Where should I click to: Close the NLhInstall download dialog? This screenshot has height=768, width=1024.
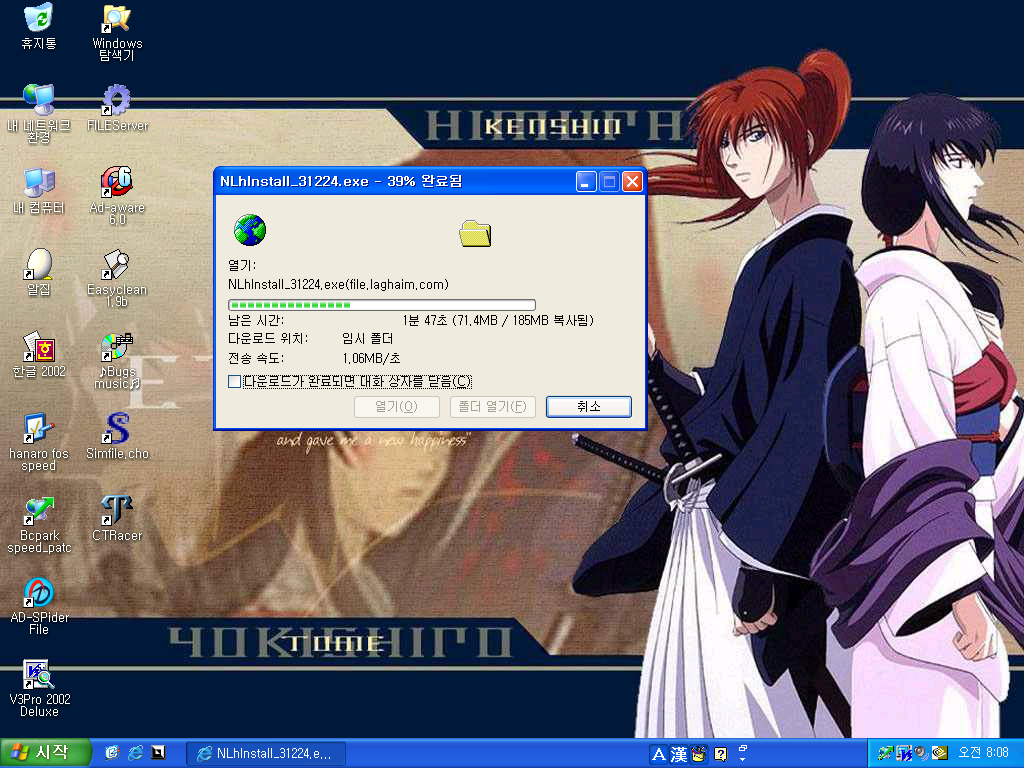tap(632, 181)
